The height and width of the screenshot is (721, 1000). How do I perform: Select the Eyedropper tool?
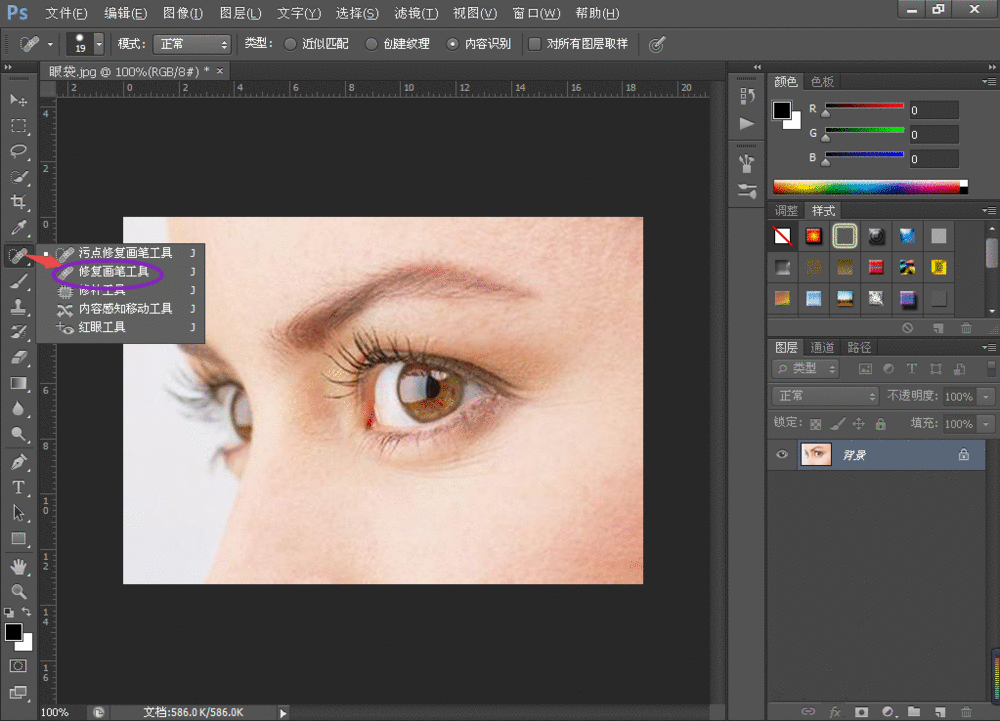(18, 229)
